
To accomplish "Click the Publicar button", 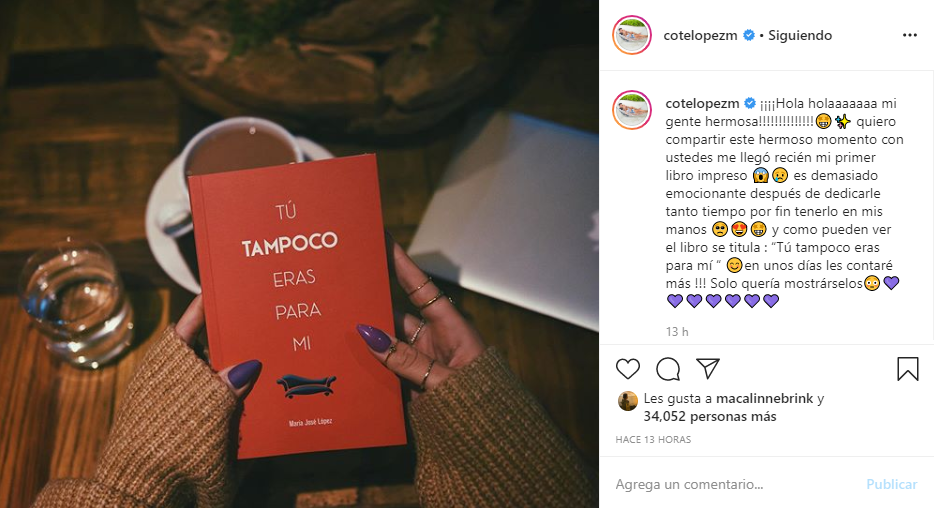I will point(891,484).
